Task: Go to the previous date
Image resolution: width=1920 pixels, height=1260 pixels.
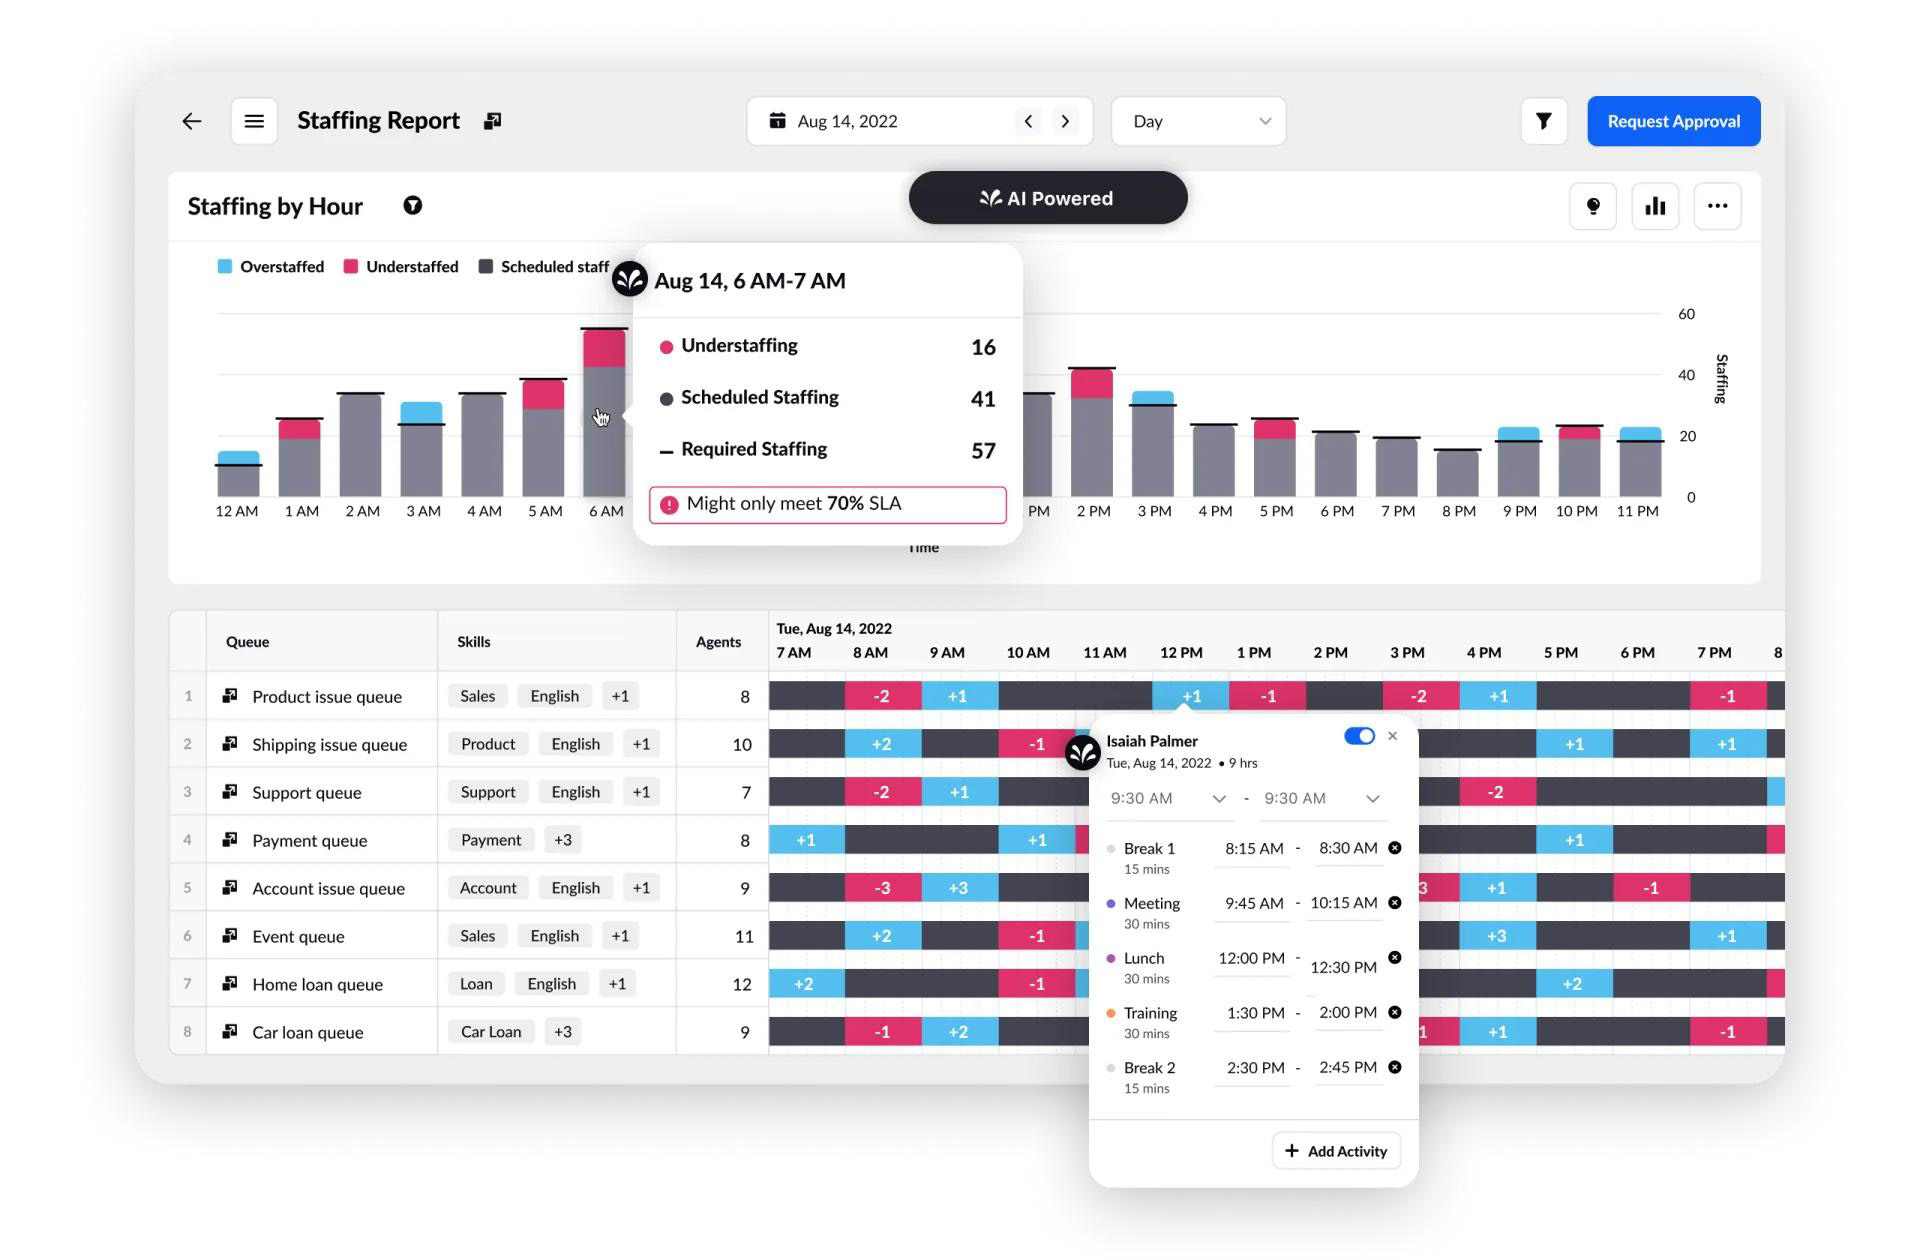Action: tap(1028, 121)
